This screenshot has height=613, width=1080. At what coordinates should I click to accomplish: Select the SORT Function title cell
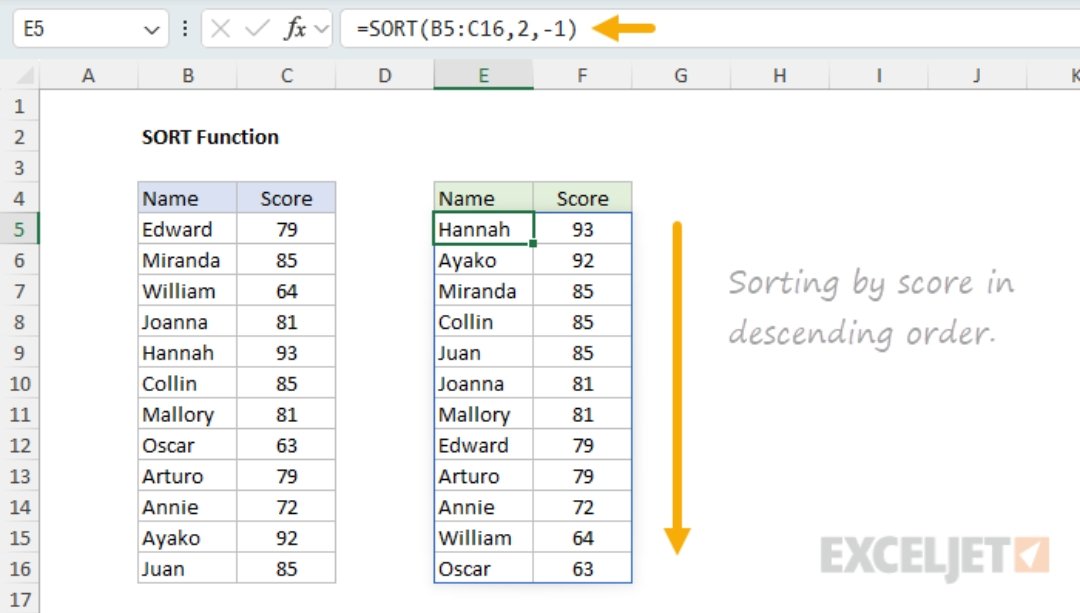210,137
